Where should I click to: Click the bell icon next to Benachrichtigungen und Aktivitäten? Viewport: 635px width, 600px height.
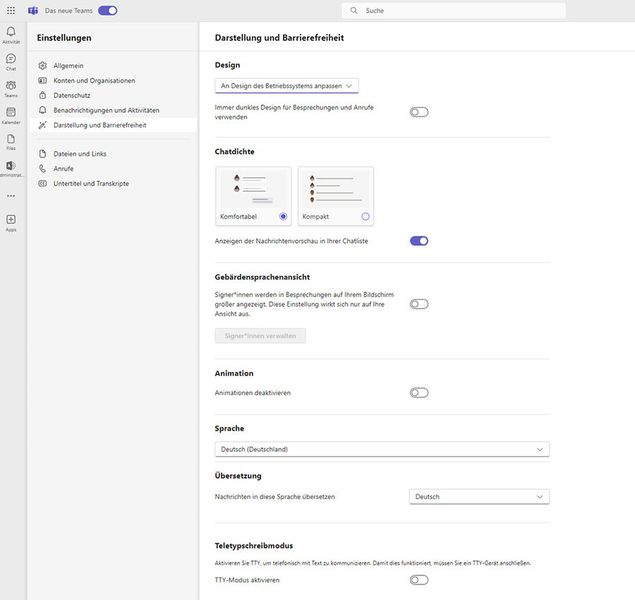[x=43, y=110]
